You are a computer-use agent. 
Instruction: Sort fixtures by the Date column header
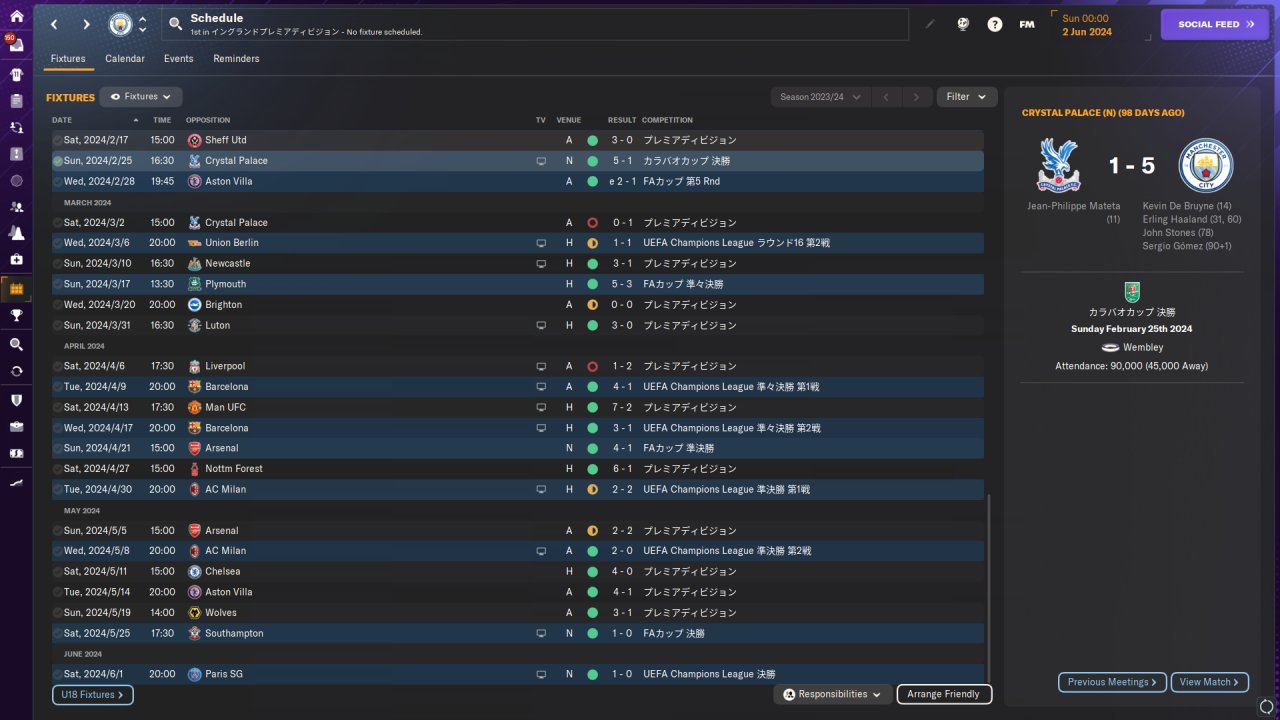(96, 120)
